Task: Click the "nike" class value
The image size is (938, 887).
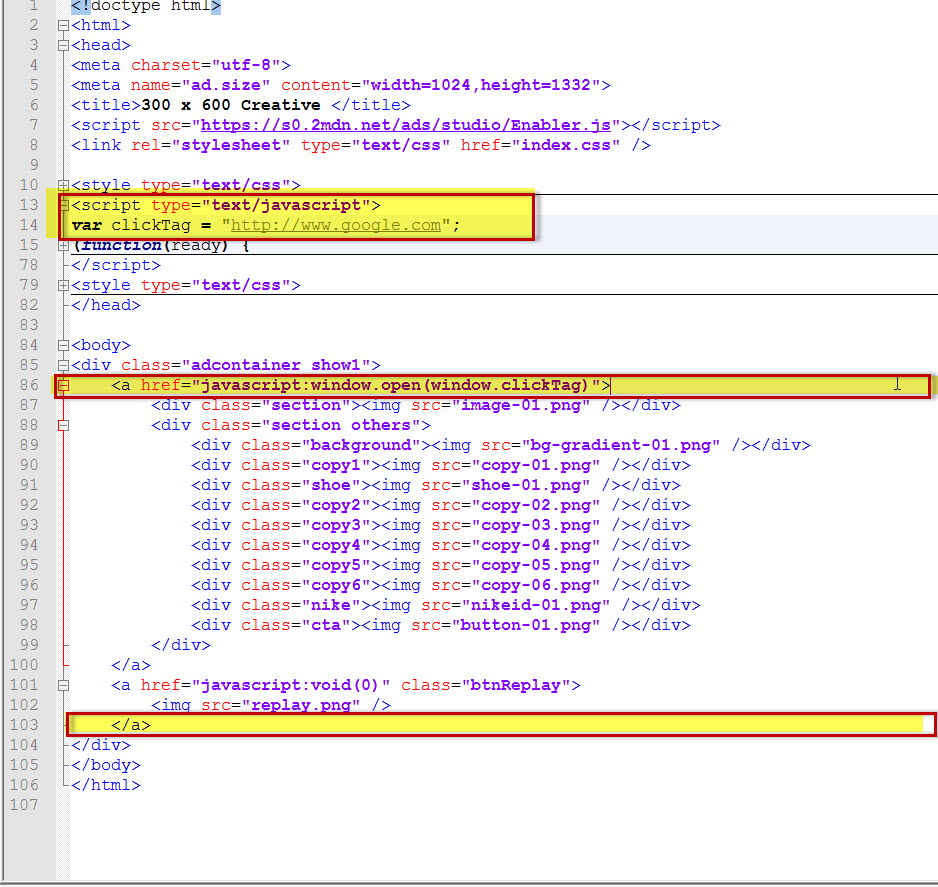Action: click(x=331, y=605)
